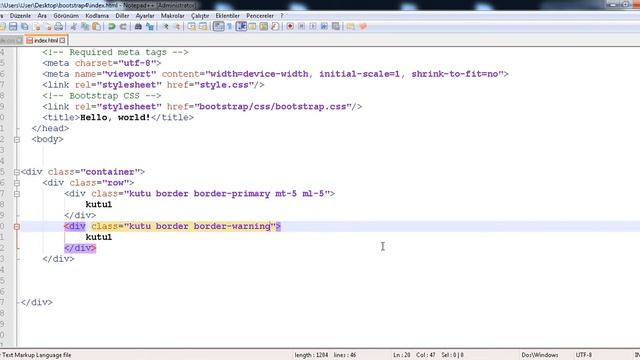Start macro recording with red dot icon

[x=290, y=27]
